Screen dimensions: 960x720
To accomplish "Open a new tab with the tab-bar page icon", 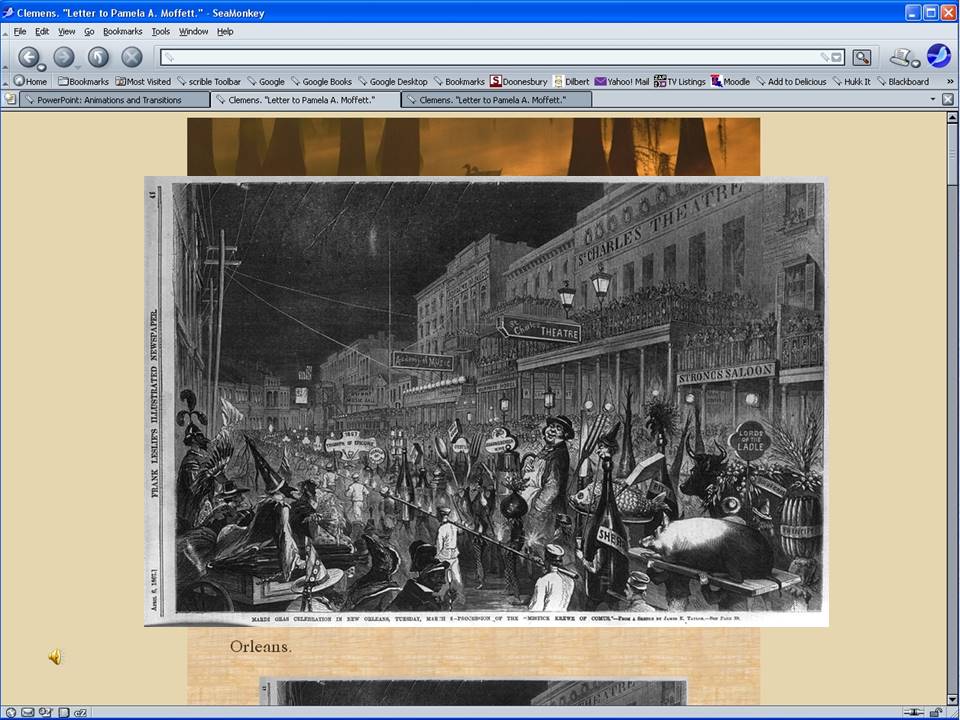I will (x=10, y=99).
